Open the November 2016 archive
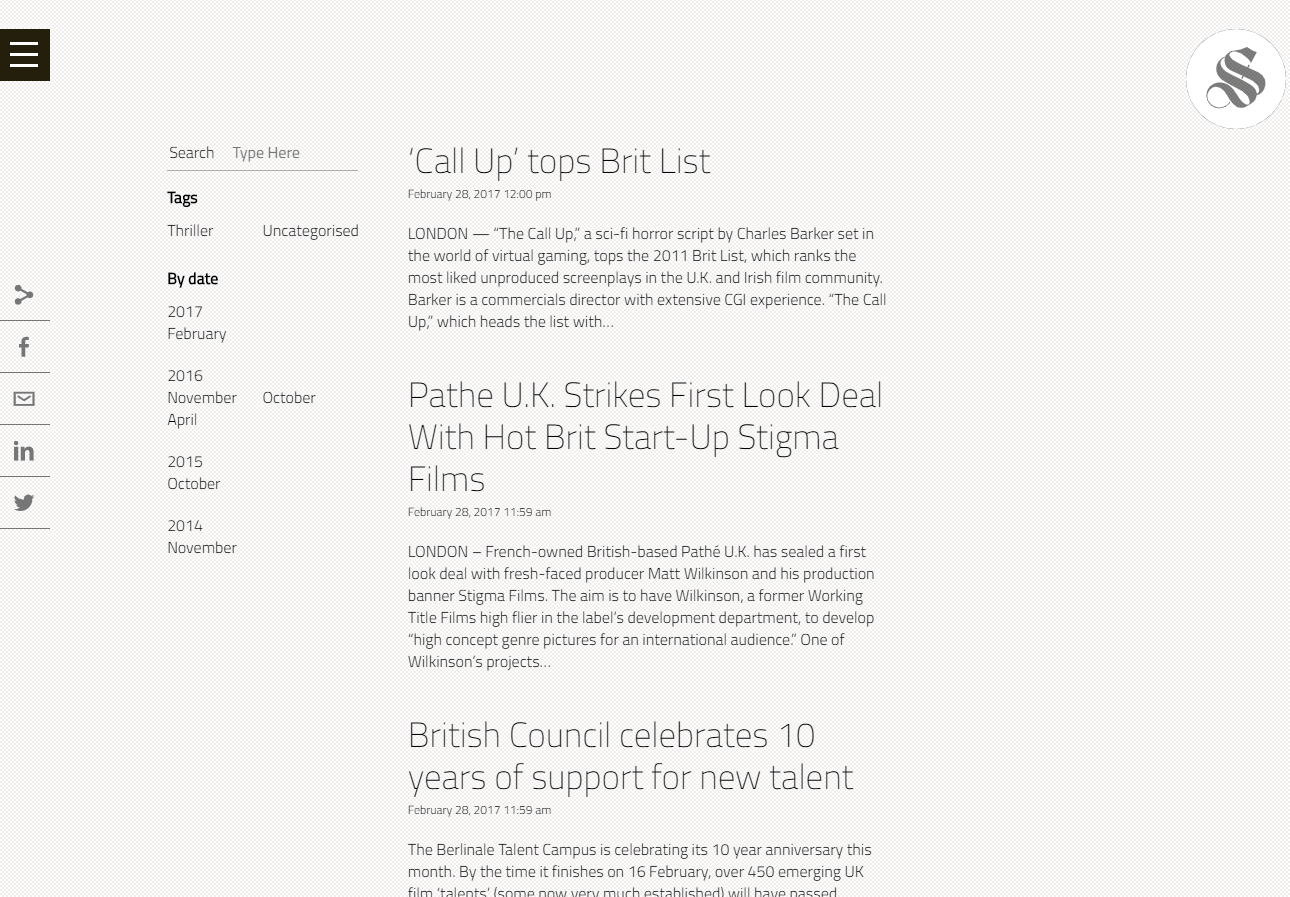The width and height of the screenshot is (1290, 897). tap(202, 398)
